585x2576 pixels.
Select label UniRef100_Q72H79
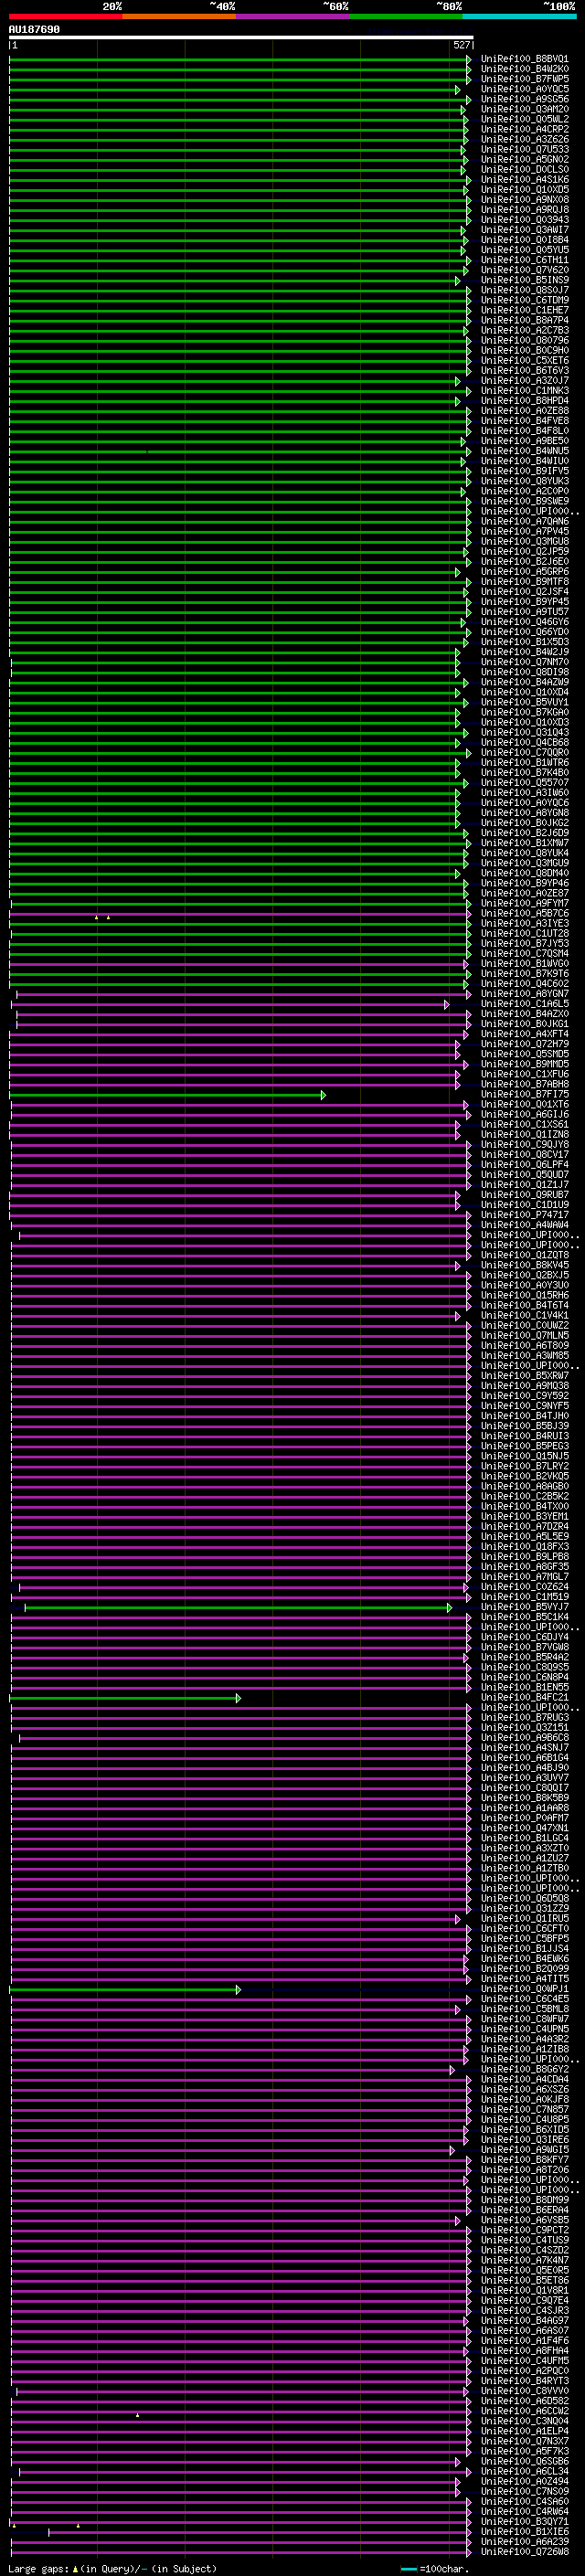click(524, 1044)
